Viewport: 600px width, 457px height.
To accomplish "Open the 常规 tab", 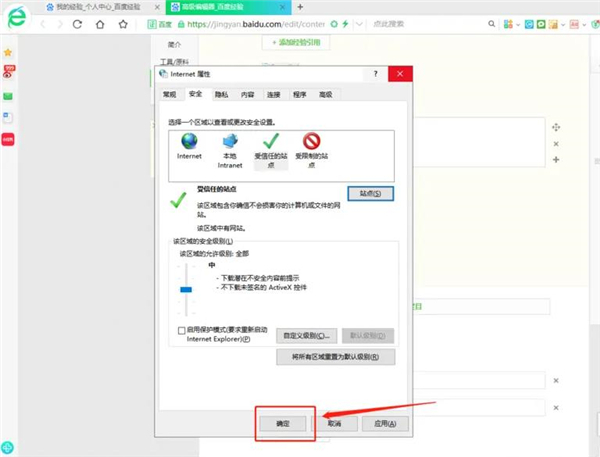I will 169,94.
